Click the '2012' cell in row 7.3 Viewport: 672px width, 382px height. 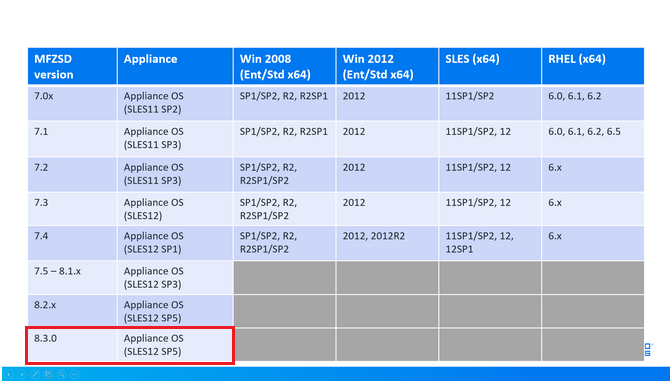coord(387,209)
